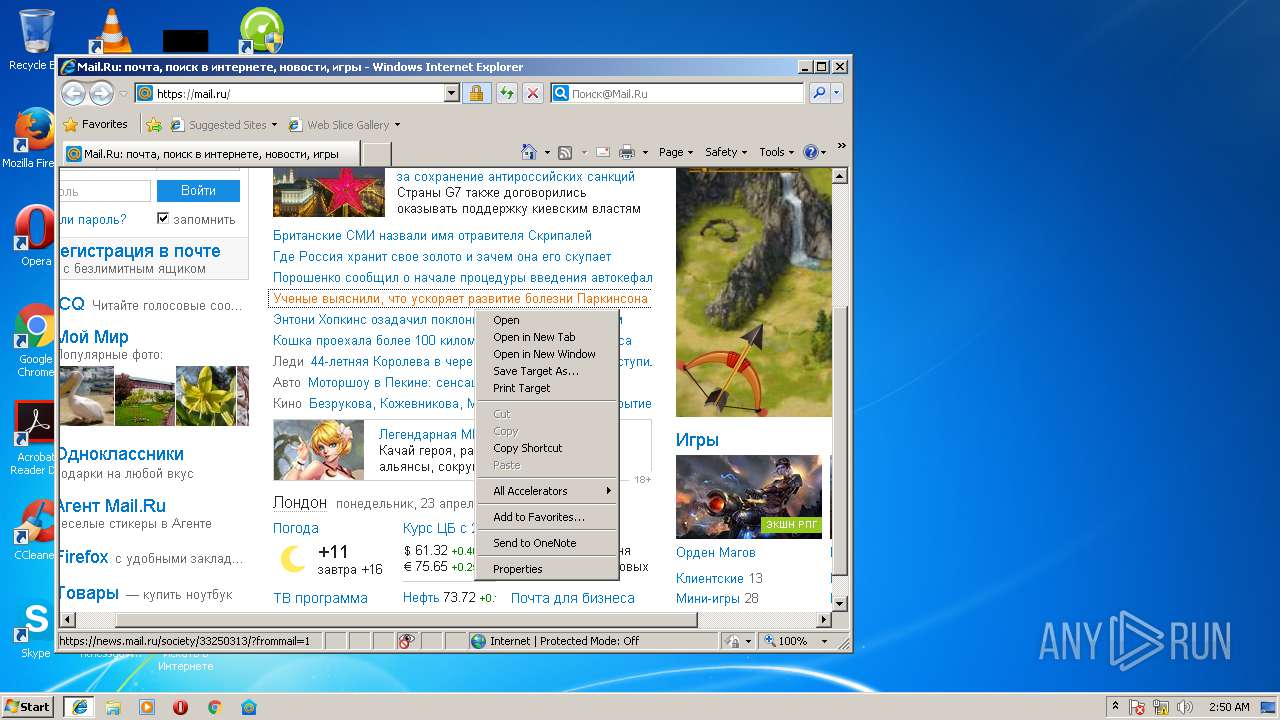Open the search provider dropdown arrow
1280x720 pixels.
[x=837, y=93]
